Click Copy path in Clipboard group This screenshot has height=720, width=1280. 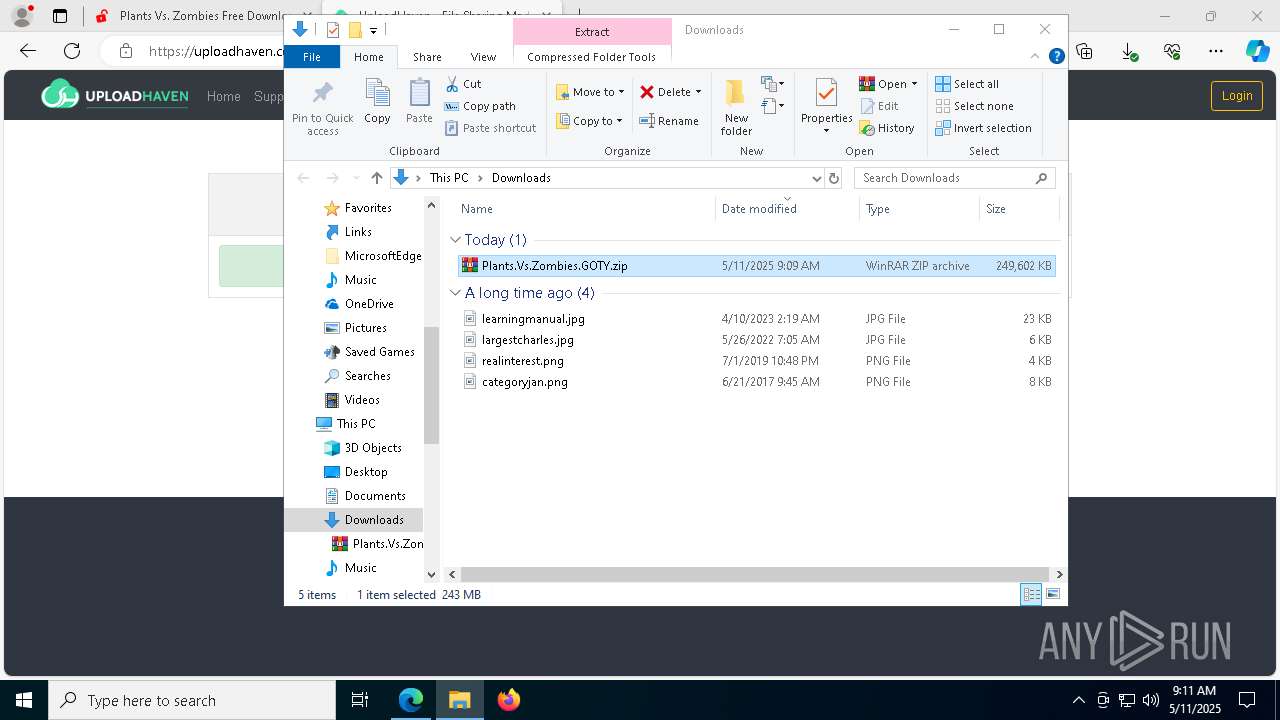480,106
